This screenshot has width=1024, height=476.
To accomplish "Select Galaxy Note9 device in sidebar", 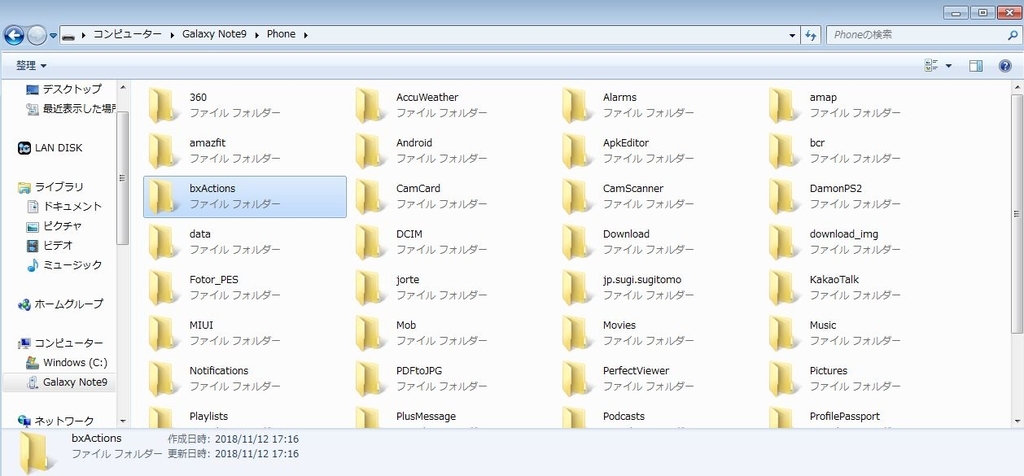I will tap(59, 382).
